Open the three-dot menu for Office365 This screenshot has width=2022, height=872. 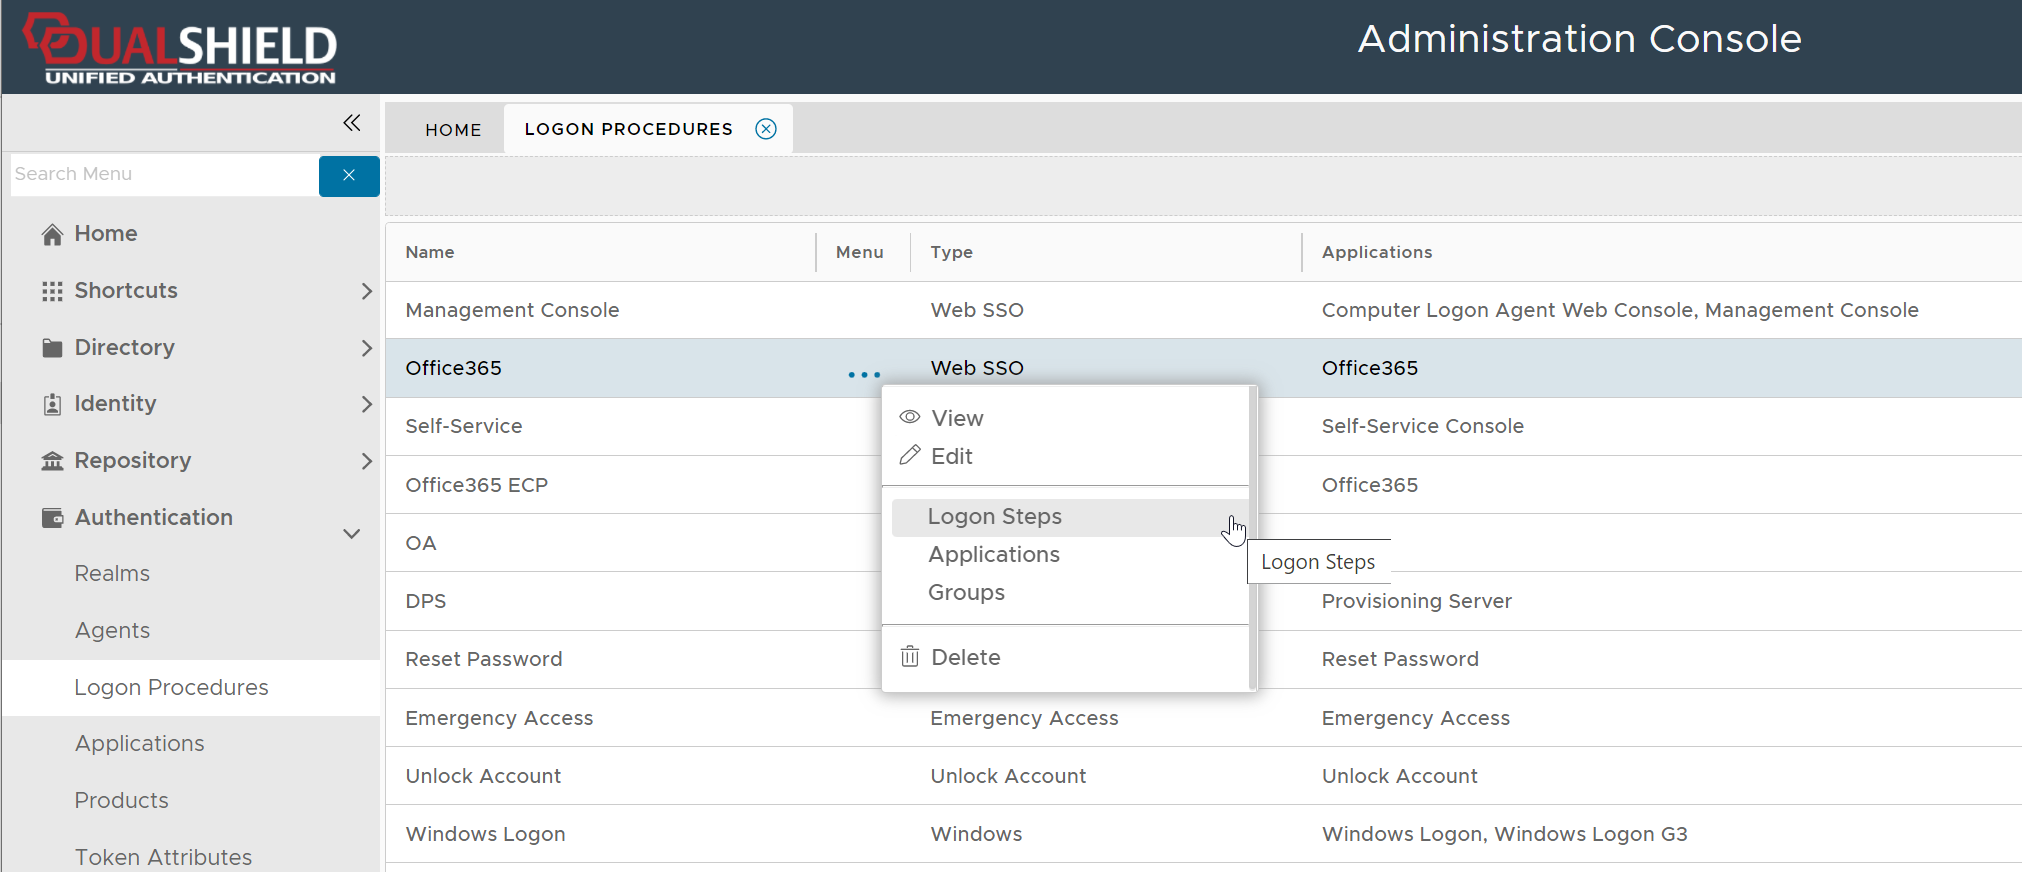pos(864,375)
